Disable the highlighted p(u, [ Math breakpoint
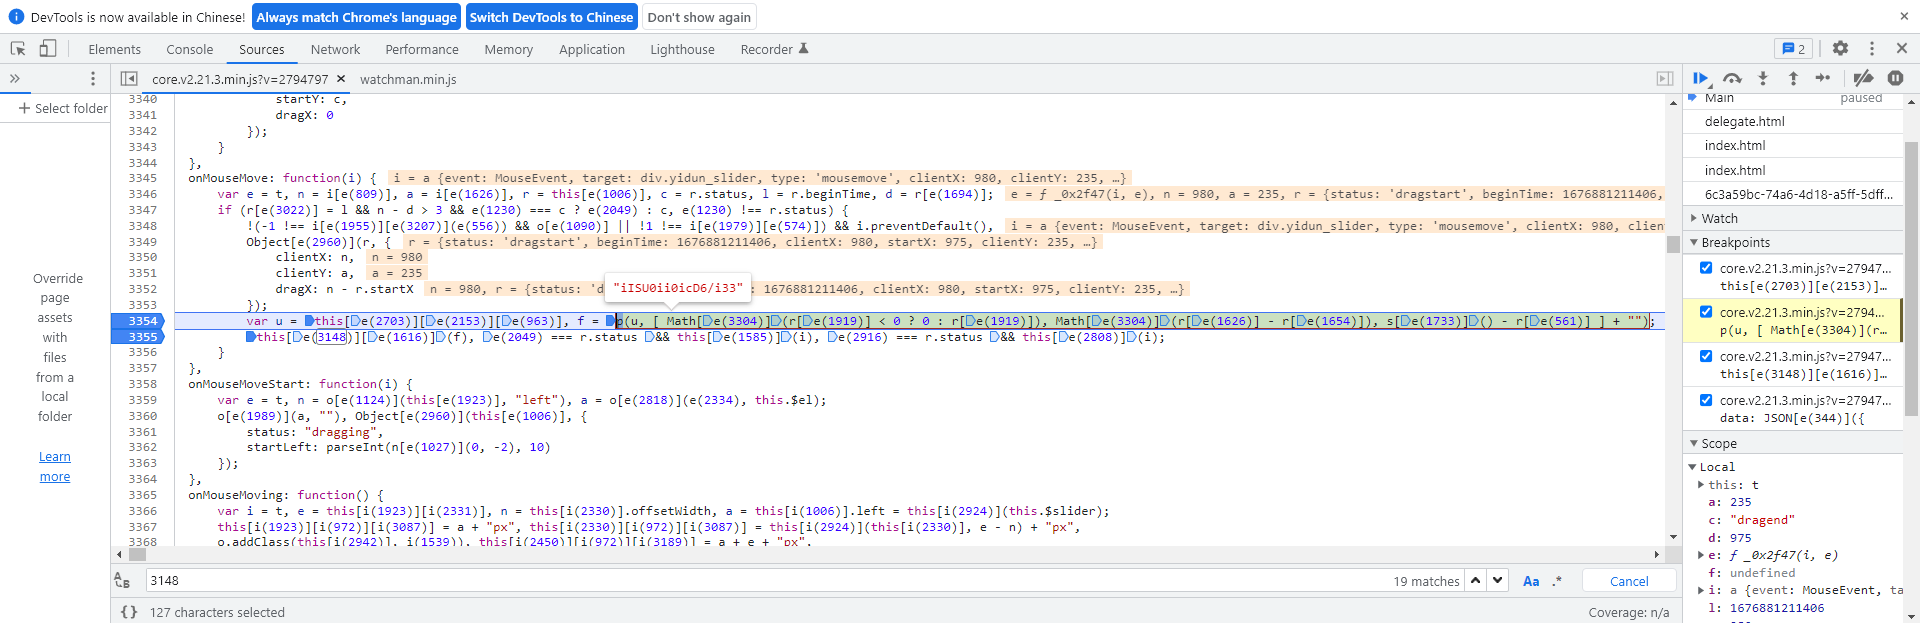This screenshot has width=1920, height=623. point(1706,312)
